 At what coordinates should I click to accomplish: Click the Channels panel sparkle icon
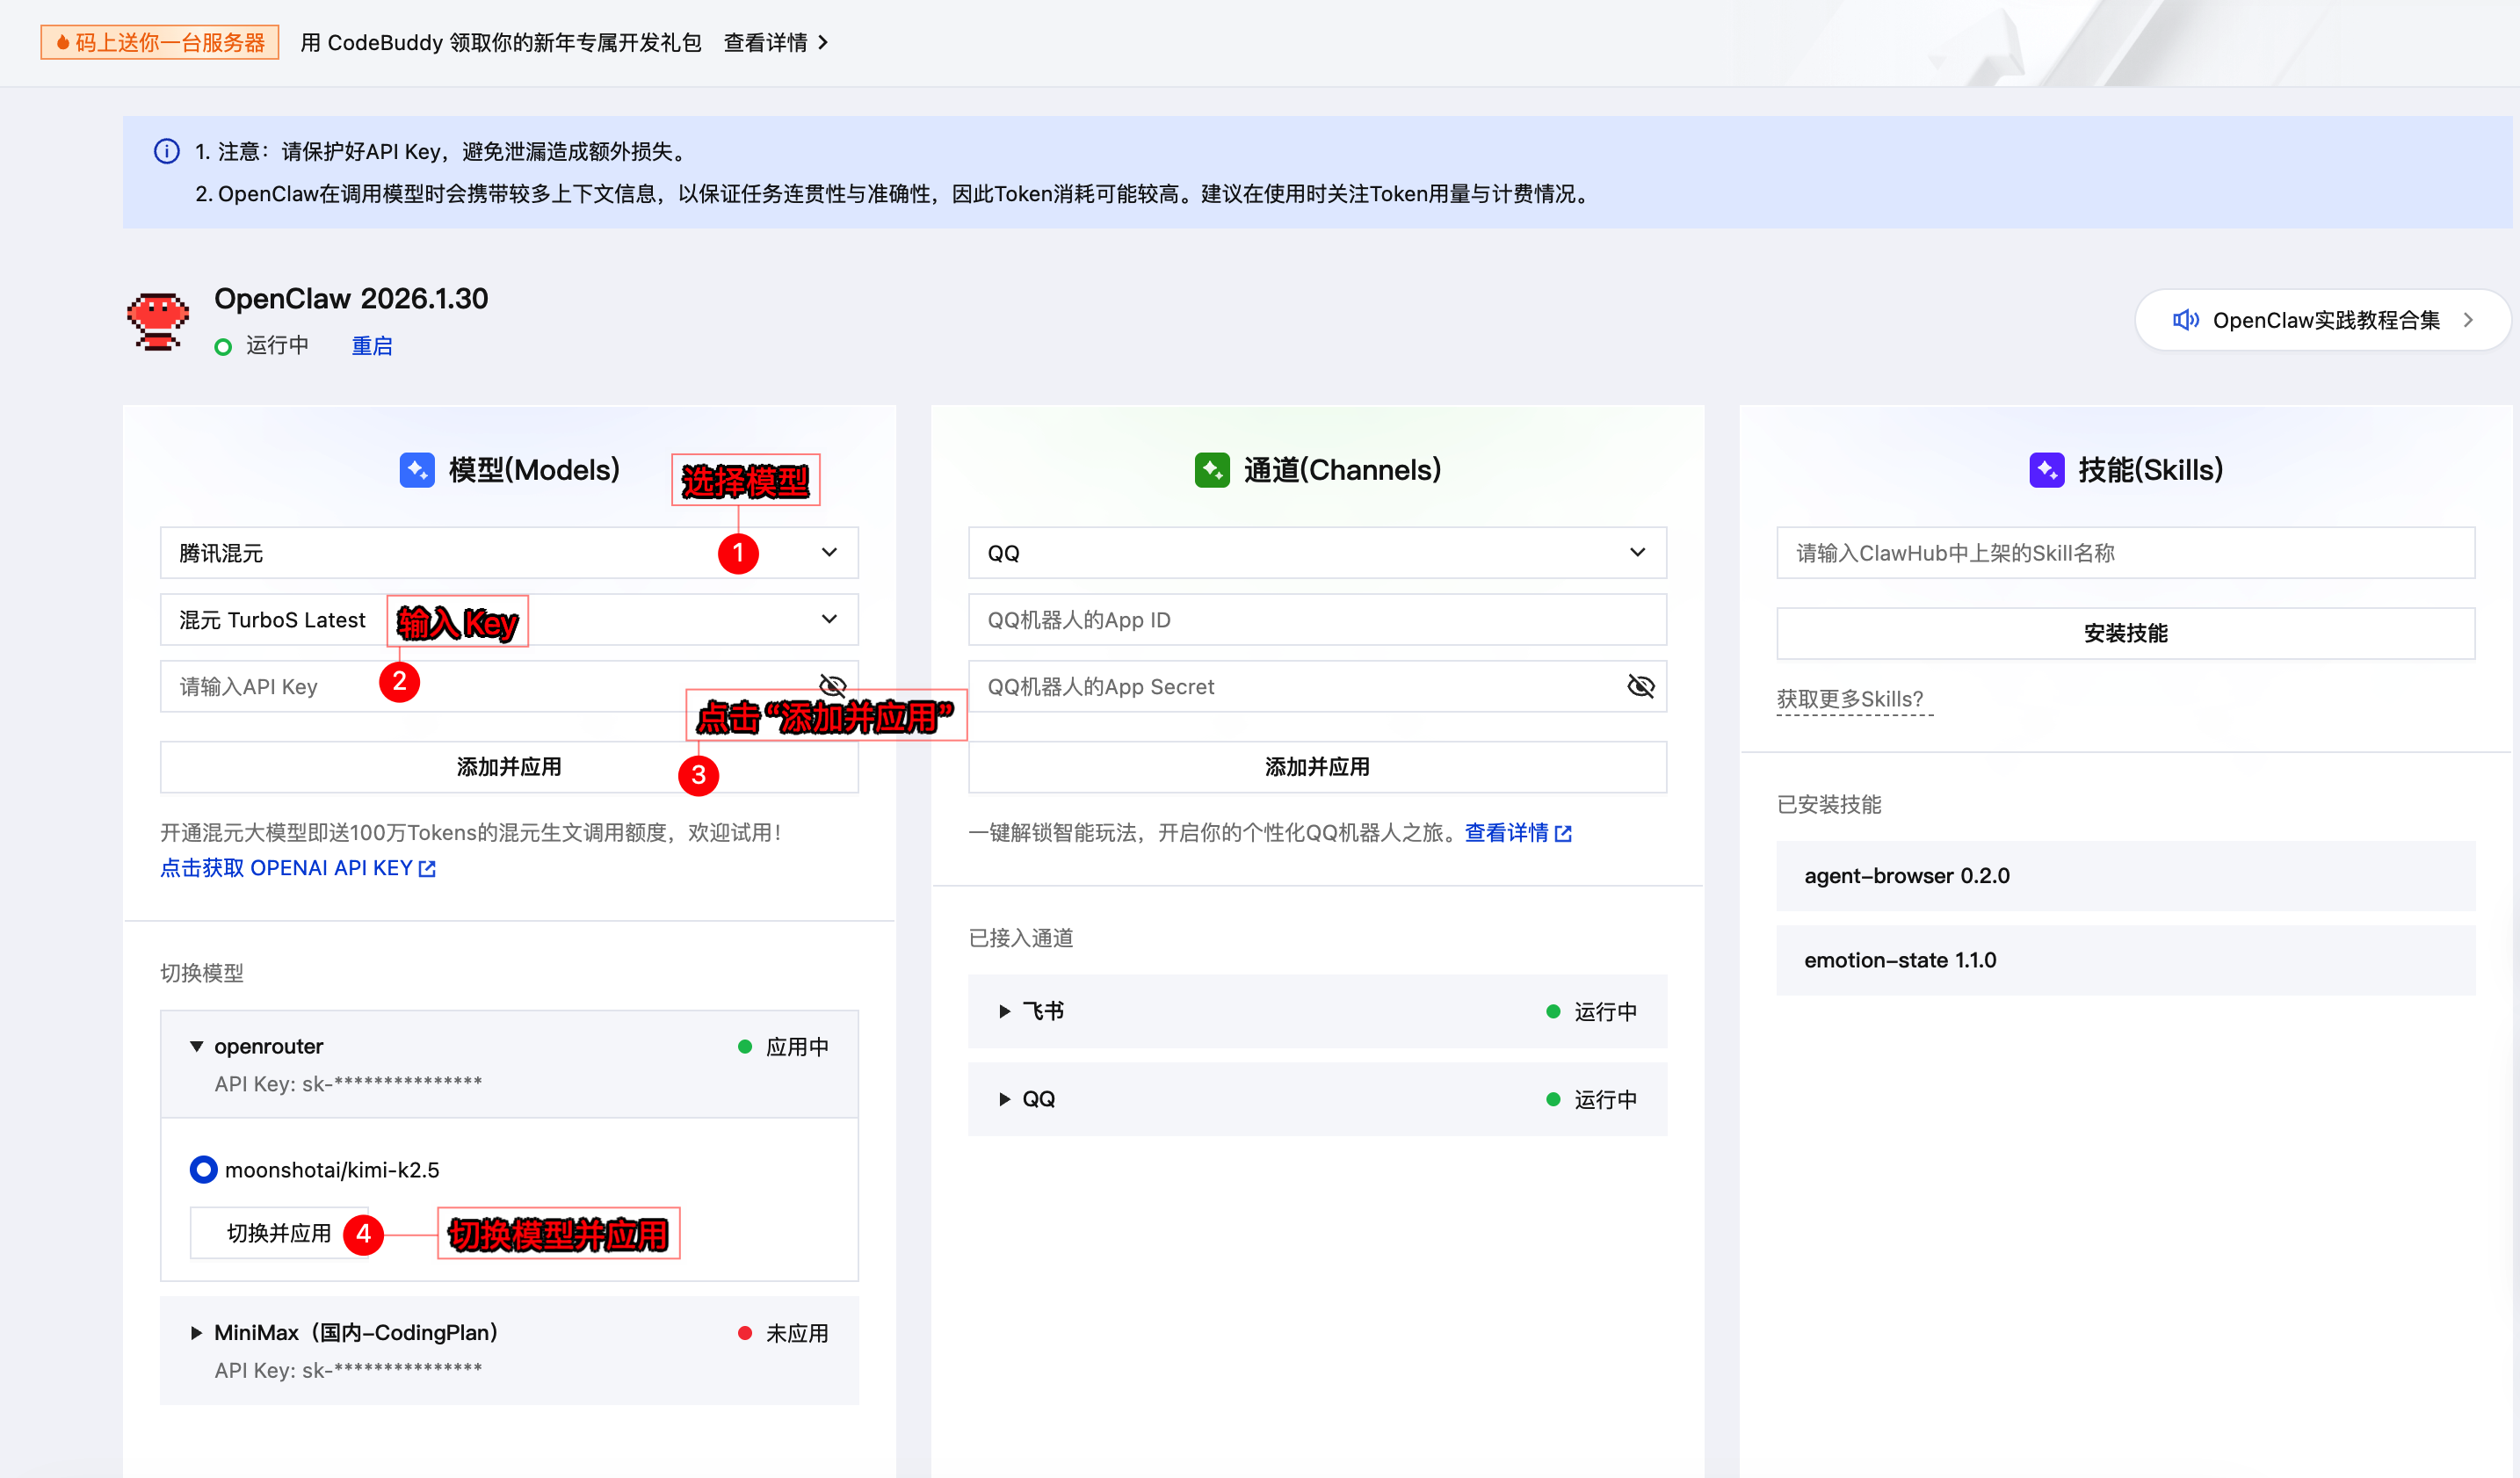pos(1212,470)
